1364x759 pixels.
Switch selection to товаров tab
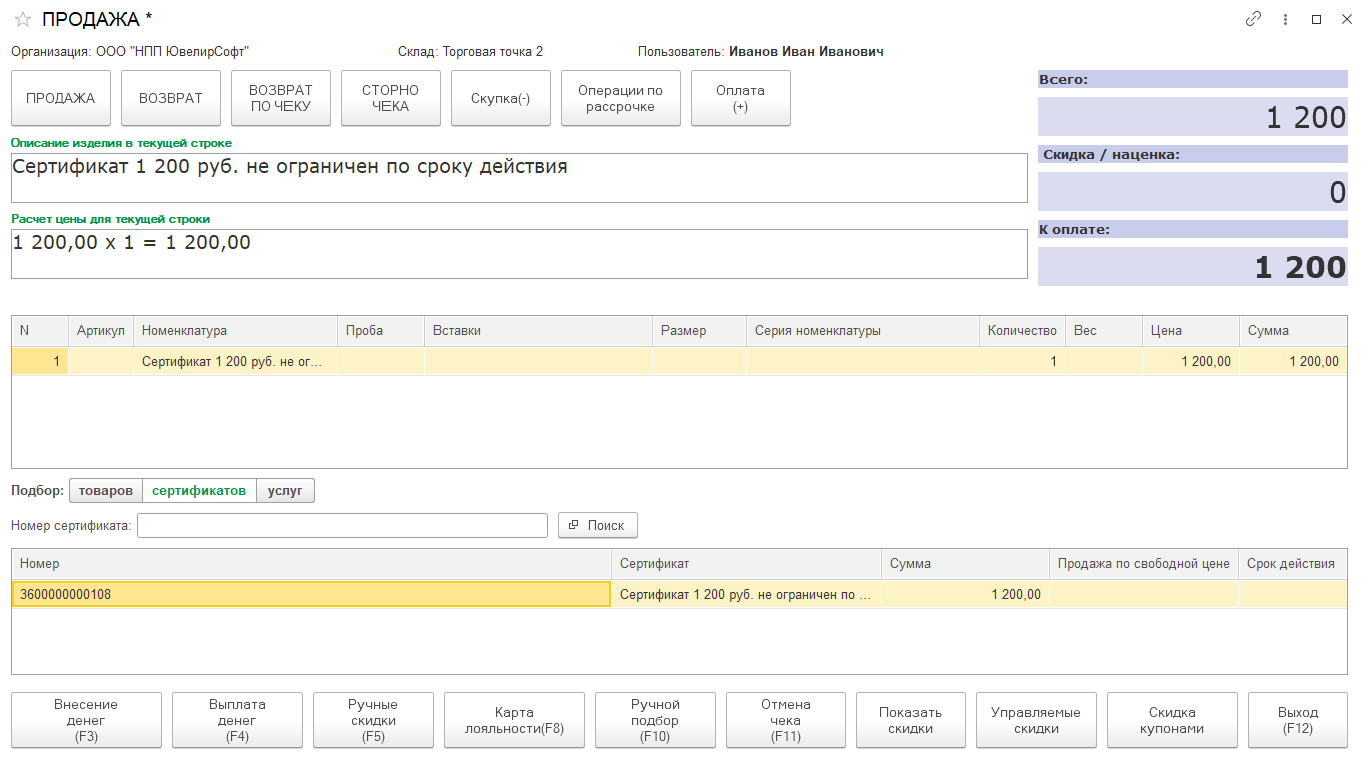coord(106,491)
